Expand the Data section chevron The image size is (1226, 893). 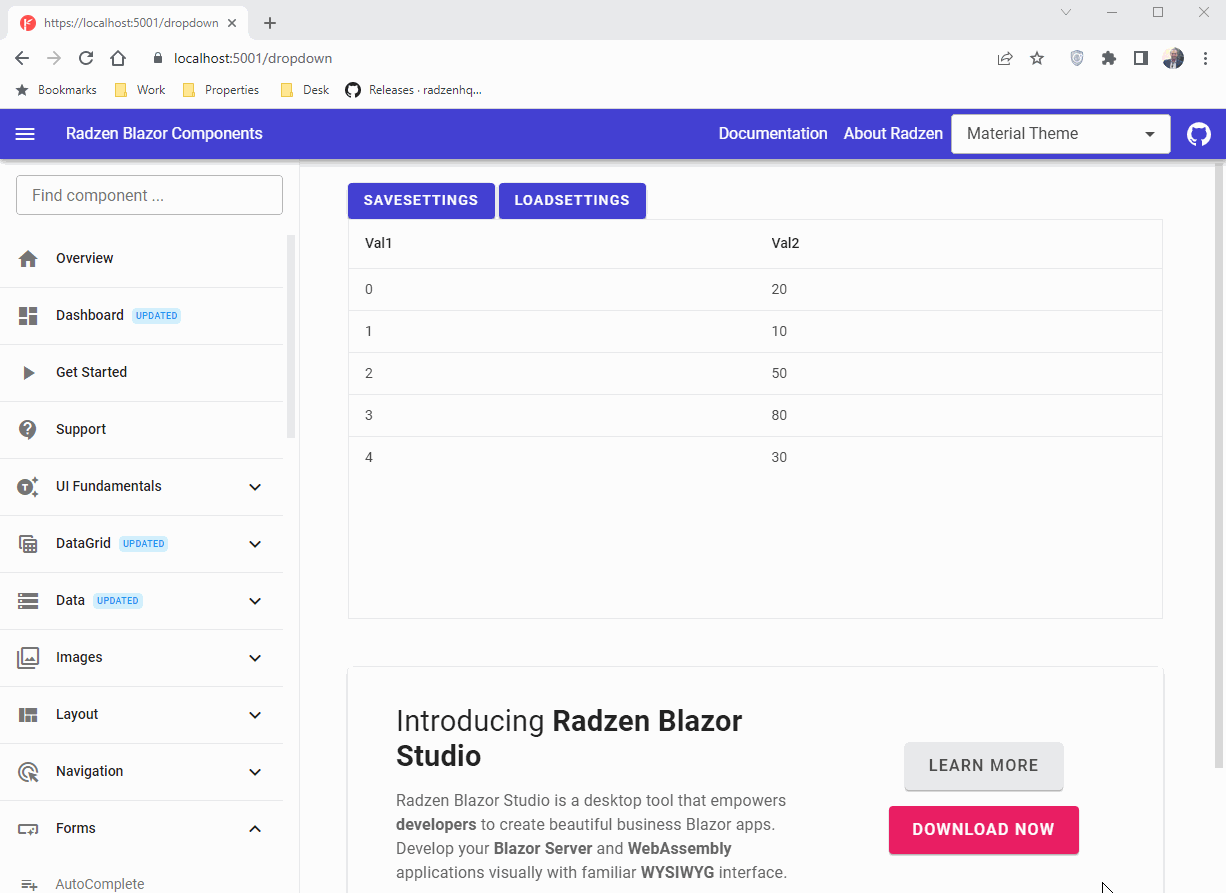[255, 601]
